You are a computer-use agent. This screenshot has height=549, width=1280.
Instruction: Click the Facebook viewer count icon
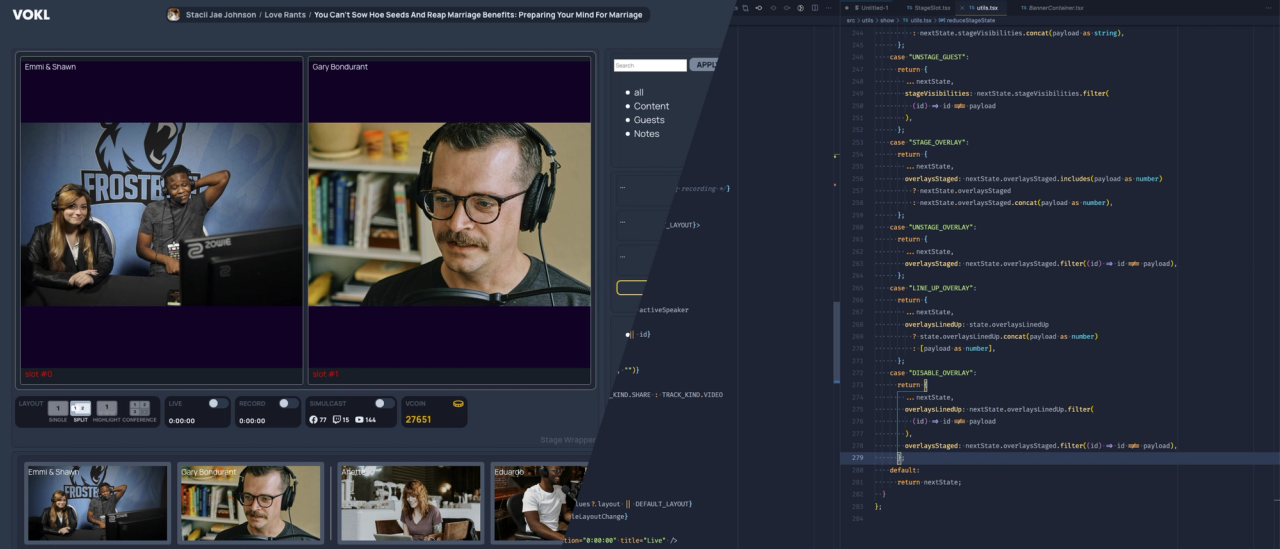click(313, 420)
